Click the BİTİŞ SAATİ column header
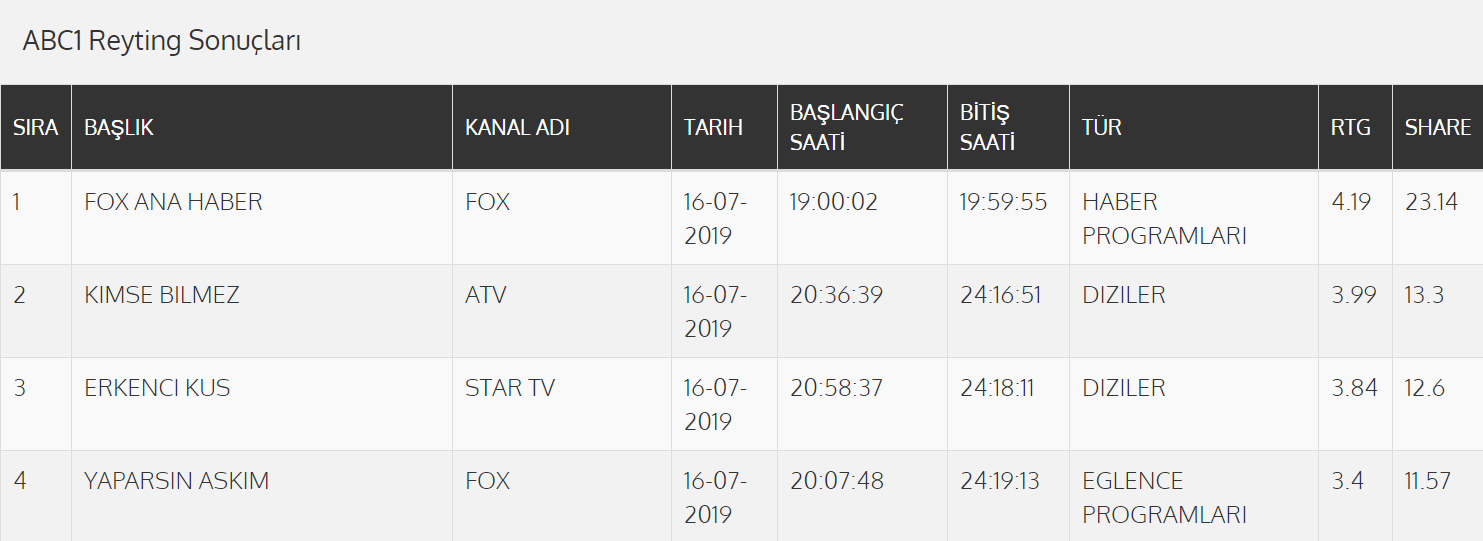The width and height of the screenshot is (1483, 541). pos(987,127)
